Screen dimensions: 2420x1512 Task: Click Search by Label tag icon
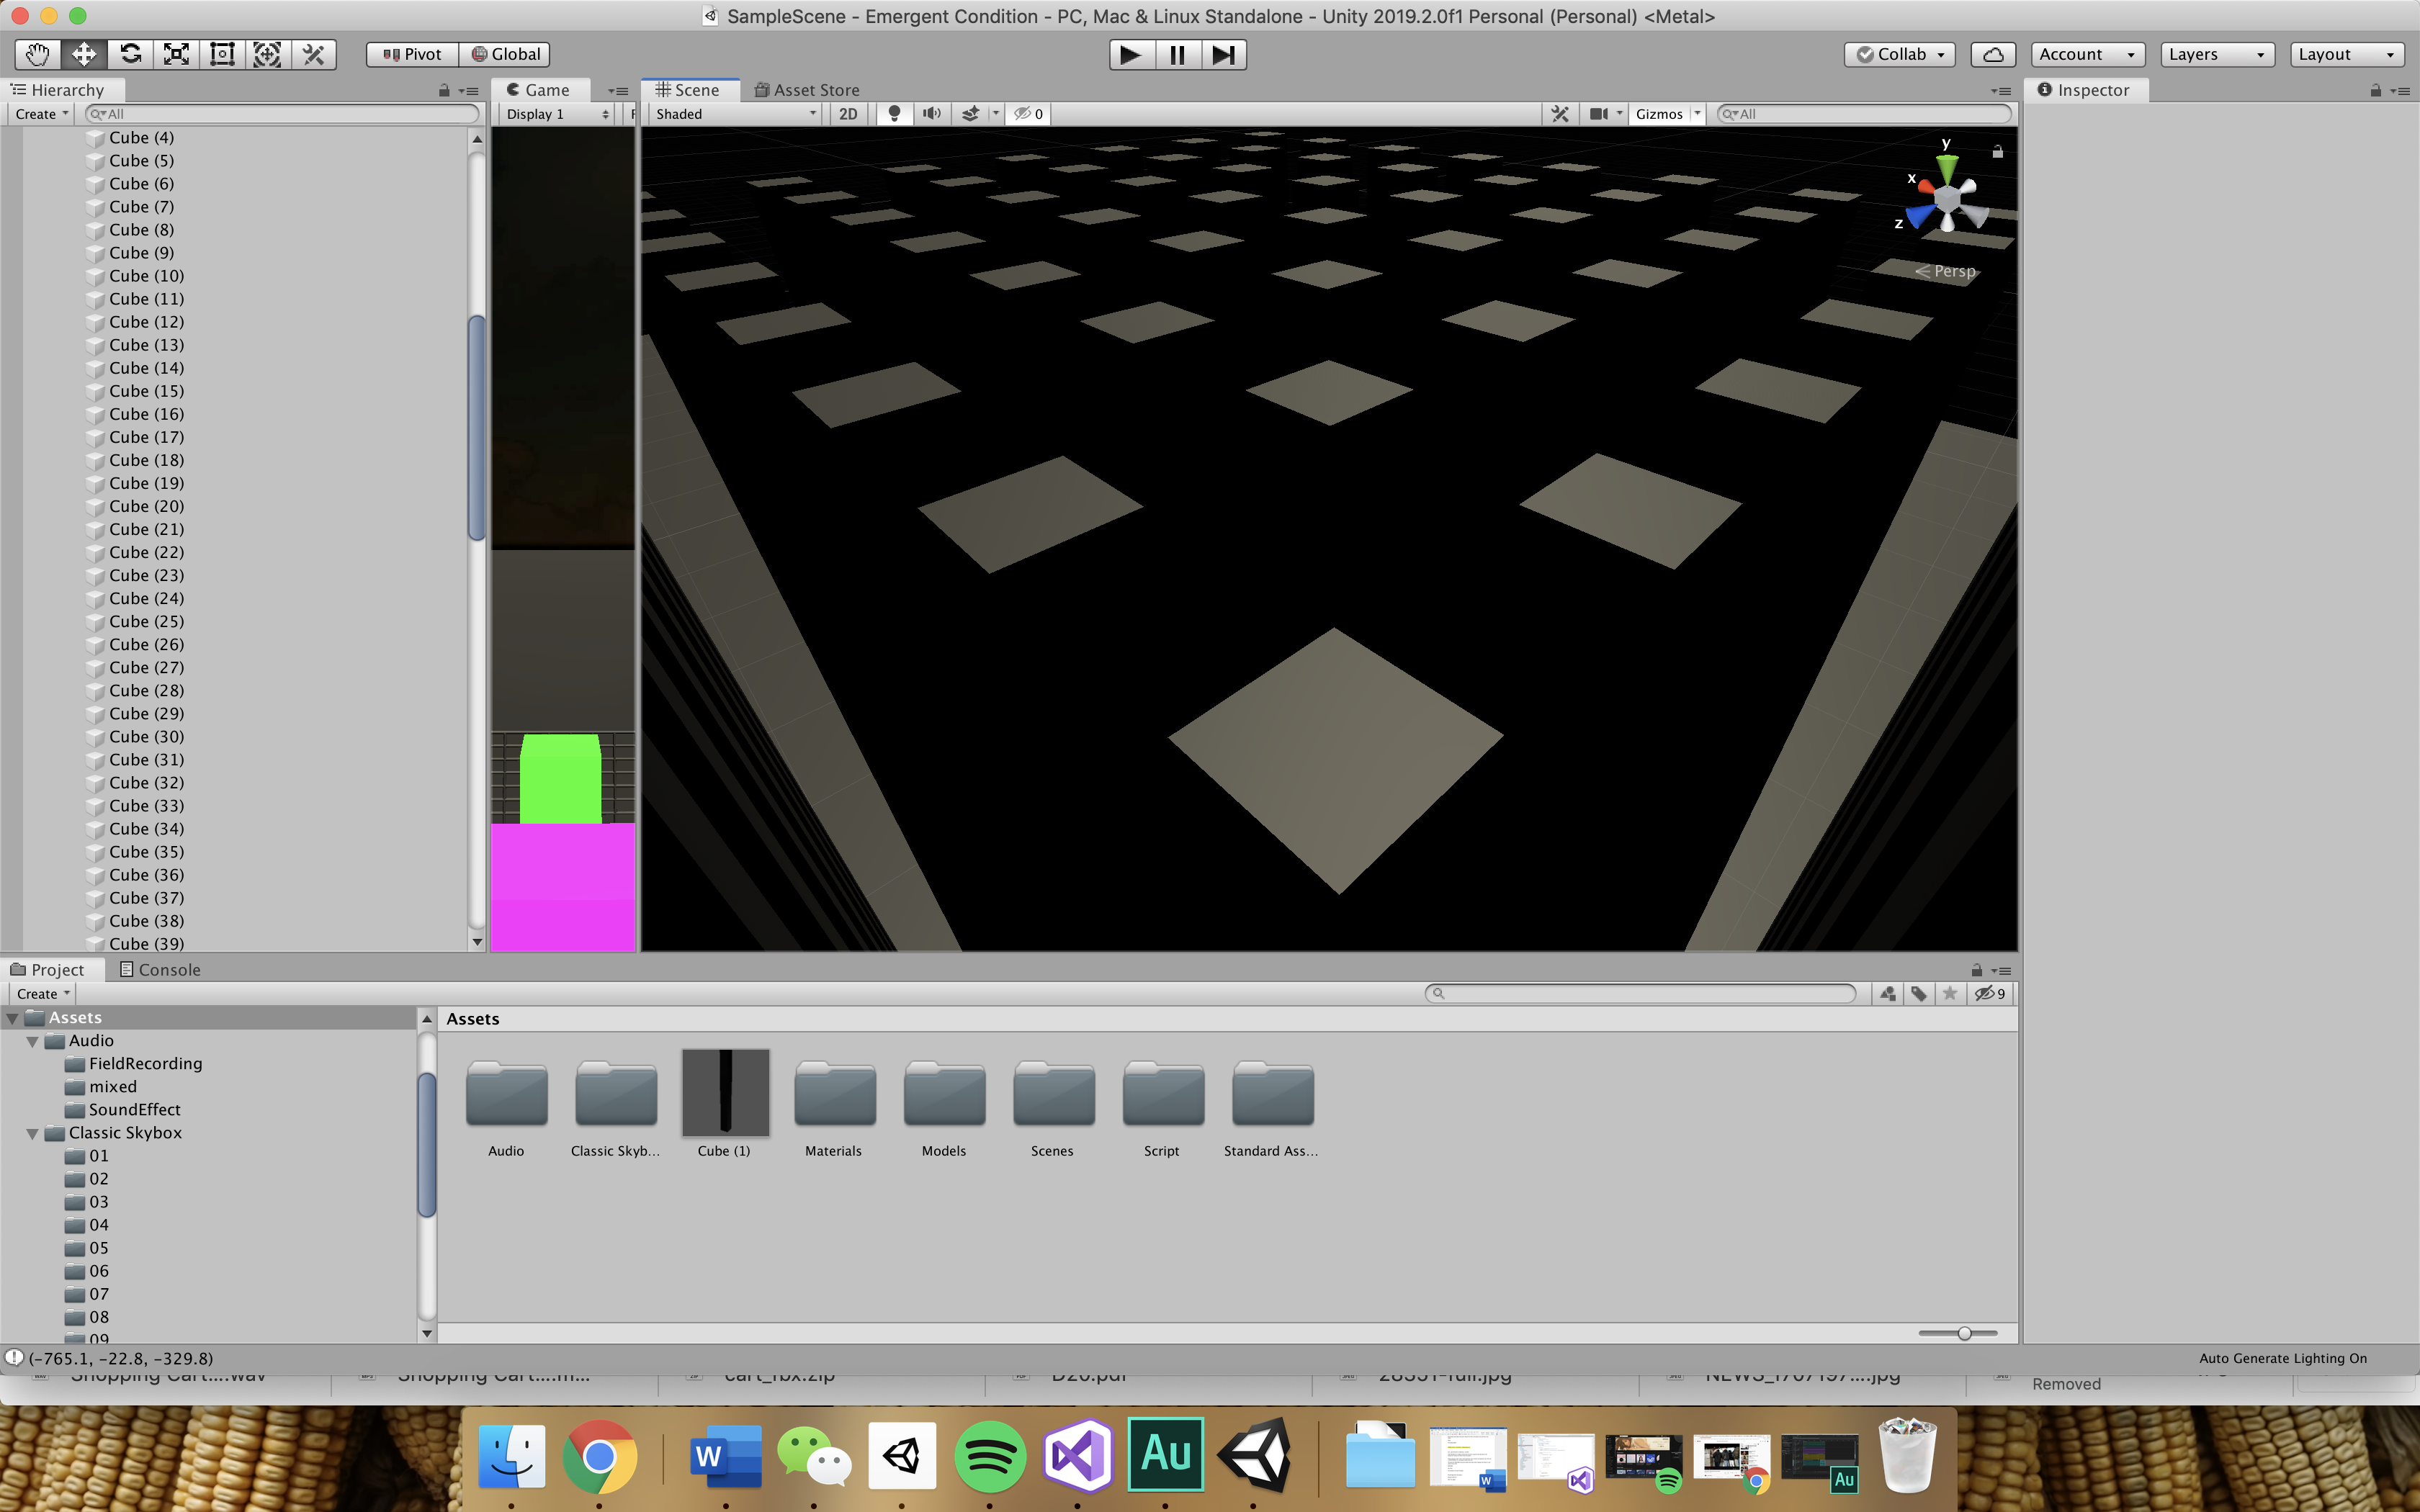pyautogui.click(x=1919, y=994)
